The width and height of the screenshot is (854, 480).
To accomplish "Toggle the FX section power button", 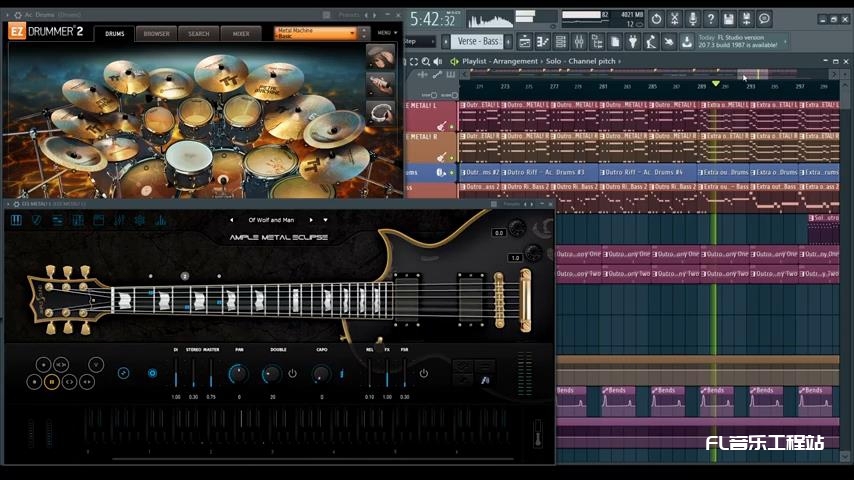I will click(423, 374).
